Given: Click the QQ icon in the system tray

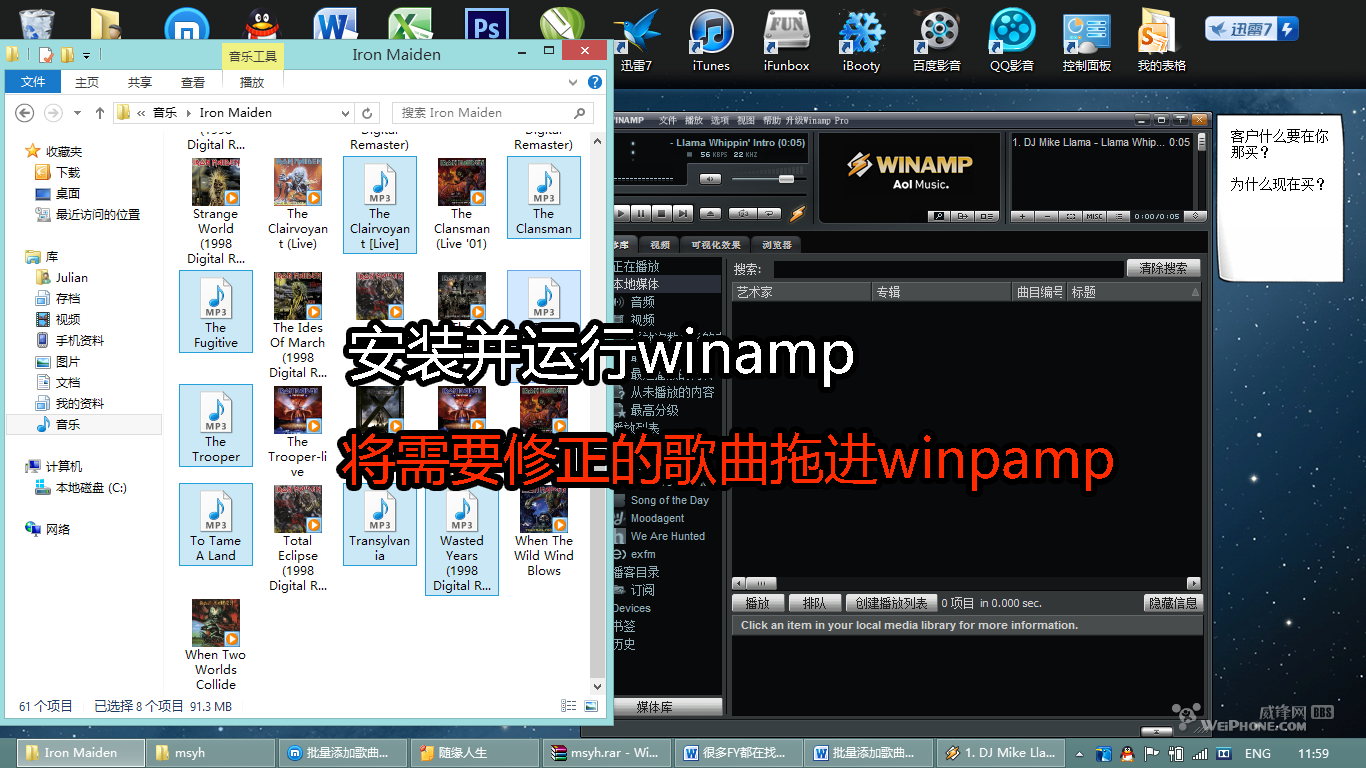Looking at the screenshot, I should click(1127, 753).
